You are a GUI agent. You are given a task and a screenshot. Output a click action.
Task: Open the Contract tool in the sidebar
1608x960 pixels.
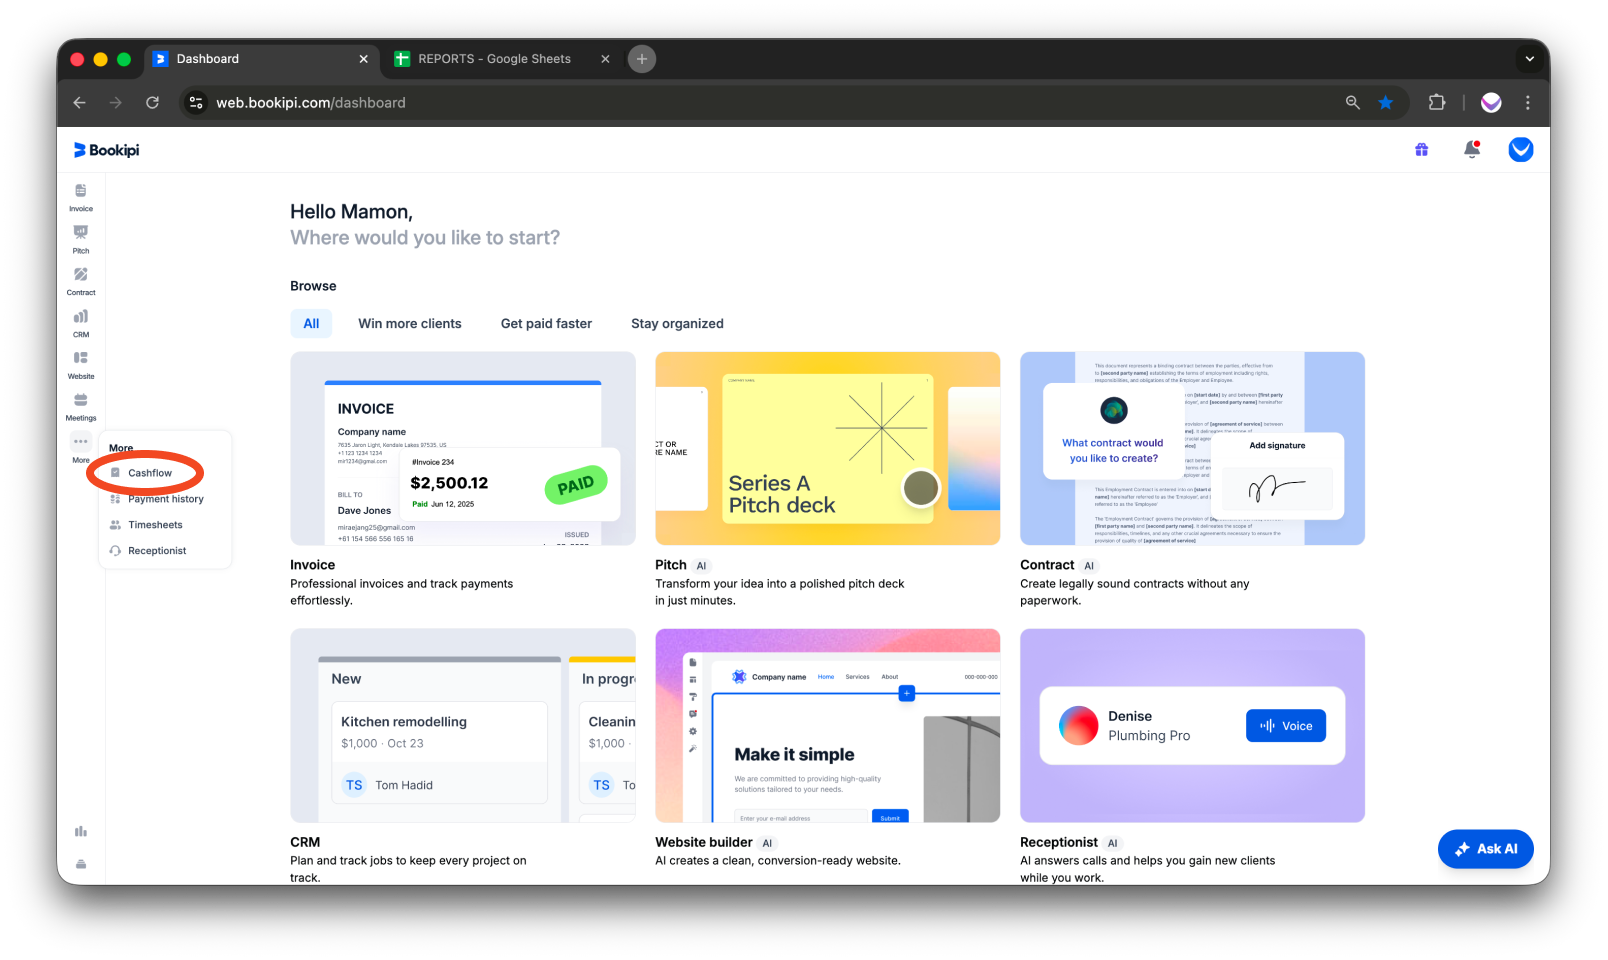click(80, 280)
